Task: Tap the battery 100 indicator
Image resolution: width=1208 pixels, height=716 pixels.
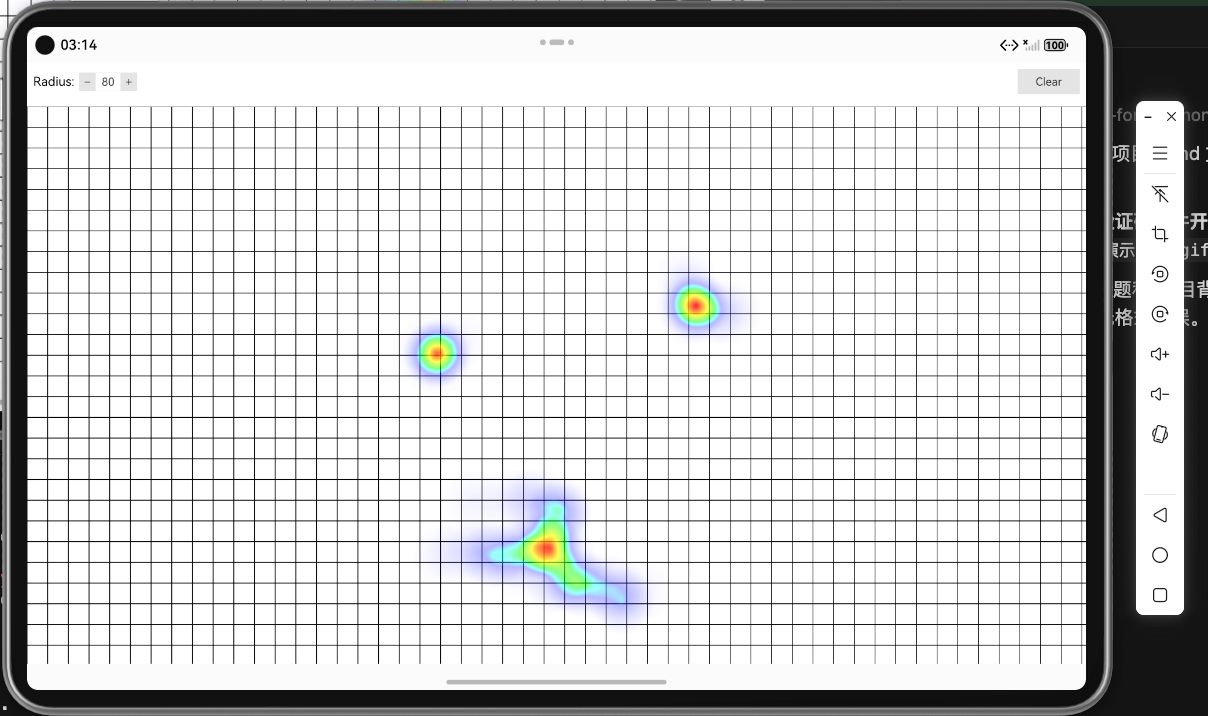Action: point(1056,45)
